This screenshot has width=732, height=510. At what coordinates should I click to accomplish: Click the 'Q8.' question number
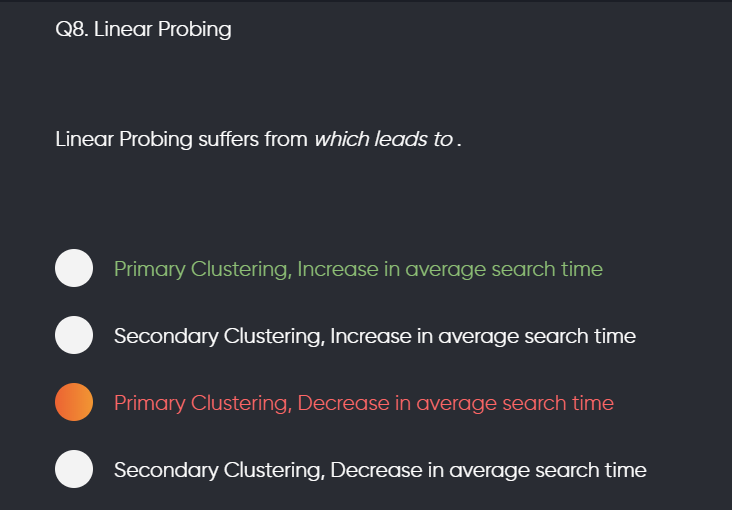[71, 29]
